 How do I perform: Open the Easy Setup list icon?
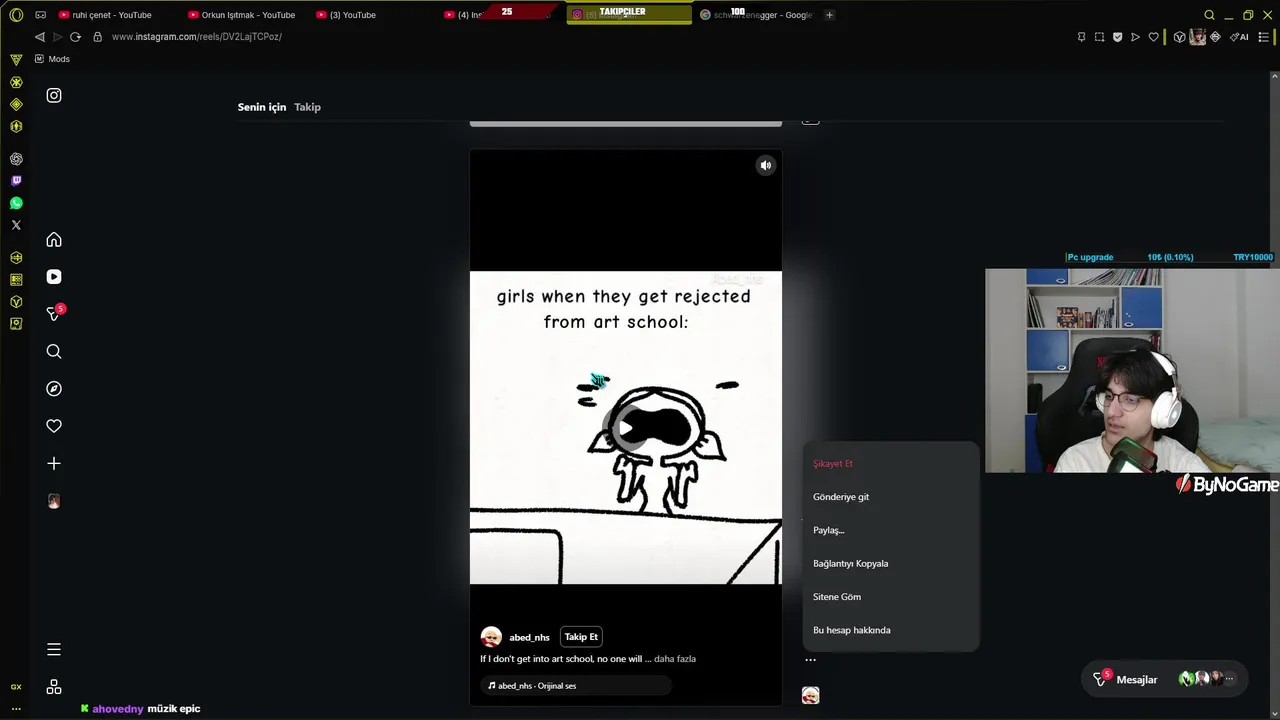pyautogui.click(x=1266, y=37)
